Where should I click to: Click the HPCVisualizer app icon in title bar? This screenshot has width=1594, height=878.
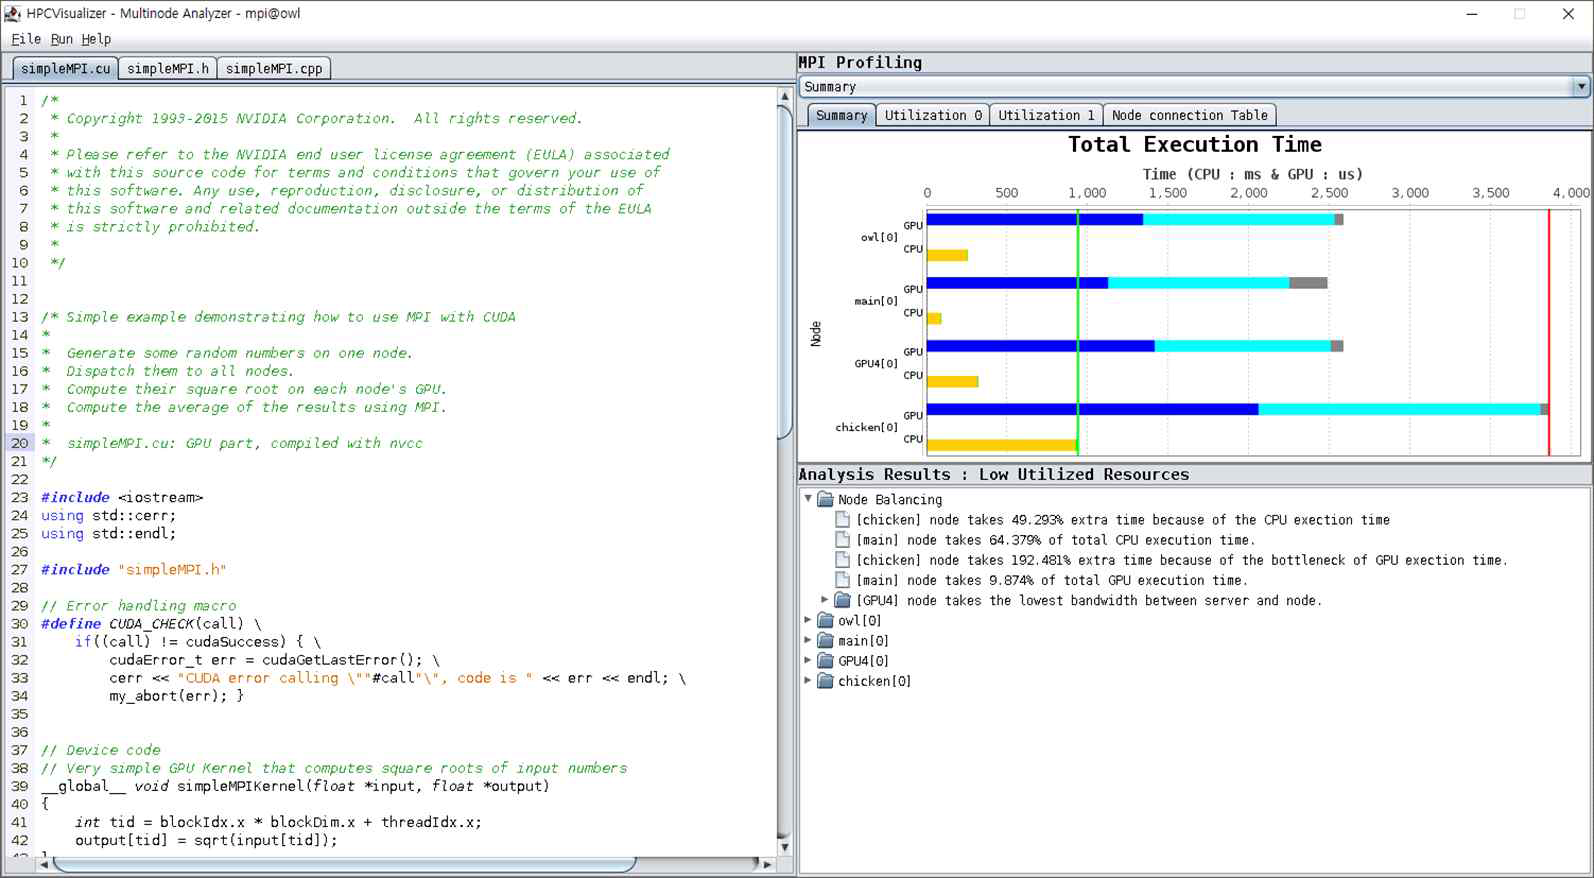[13, 14]
